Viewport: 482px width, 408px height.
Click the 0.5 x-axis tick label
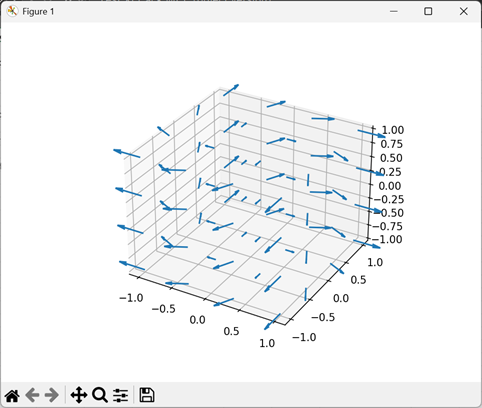231,331
